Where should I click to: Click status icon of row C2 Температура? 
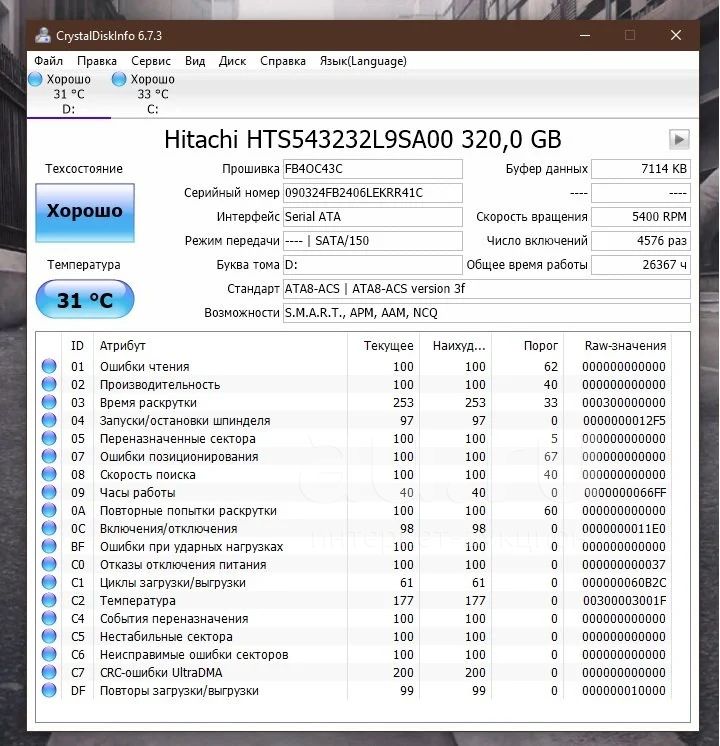tap(49, 600)
